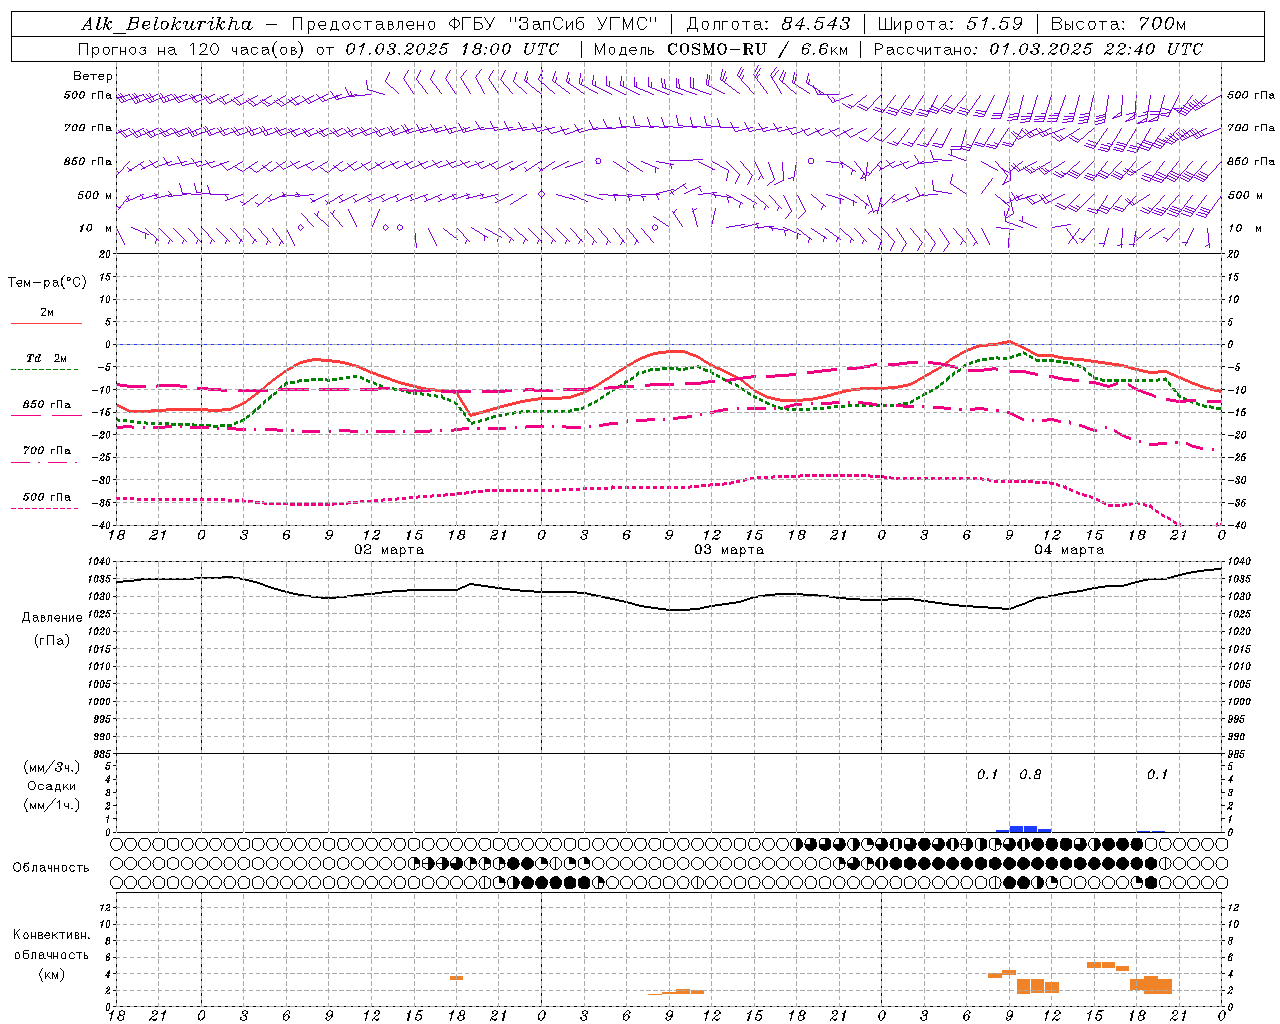Click the dash-dot line under 700 гПа legend
The width and height of the screenshot is (1280, 1024).
tap(44, 462)
